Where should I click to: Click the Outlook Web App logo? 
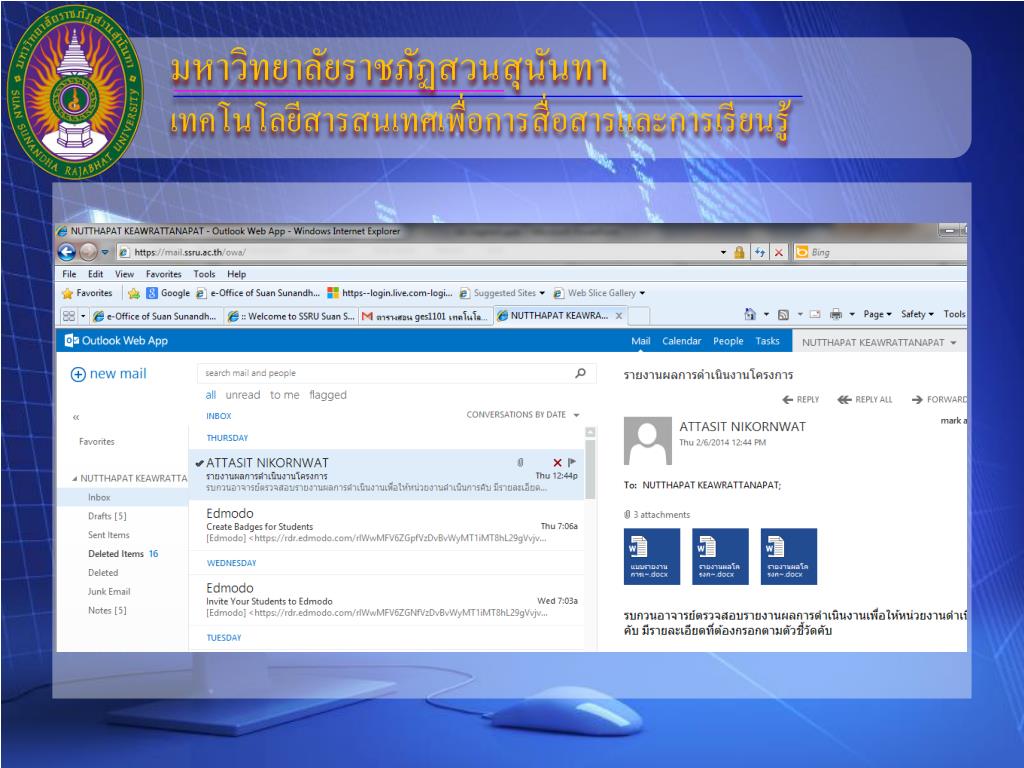(x=116, y=340)
